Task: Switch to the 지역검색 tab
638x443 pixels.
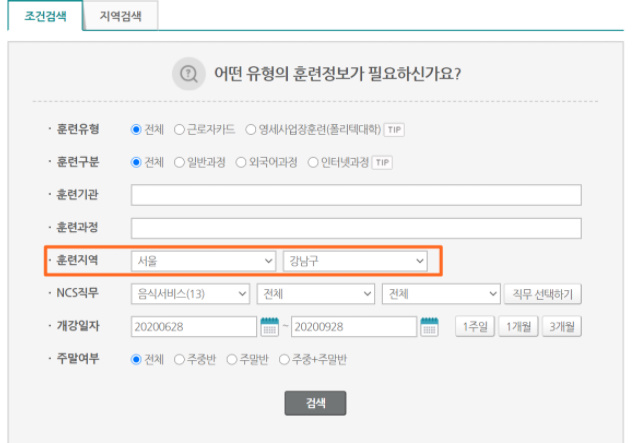Action: pyautogui.click(x=121, y=16)
